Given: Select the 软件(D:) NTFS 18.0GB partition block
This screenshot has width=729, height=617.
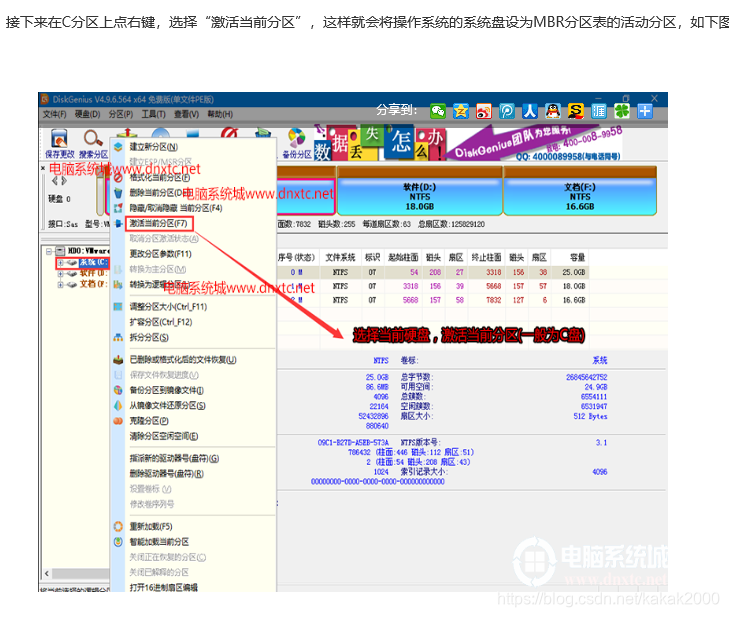Looking at the screenshot, I should [x=420, y=192].
